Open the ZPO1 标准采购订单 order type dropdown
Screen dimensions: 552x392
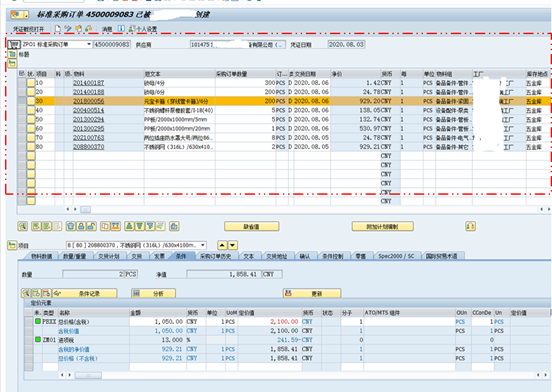(x=89, y=44)
